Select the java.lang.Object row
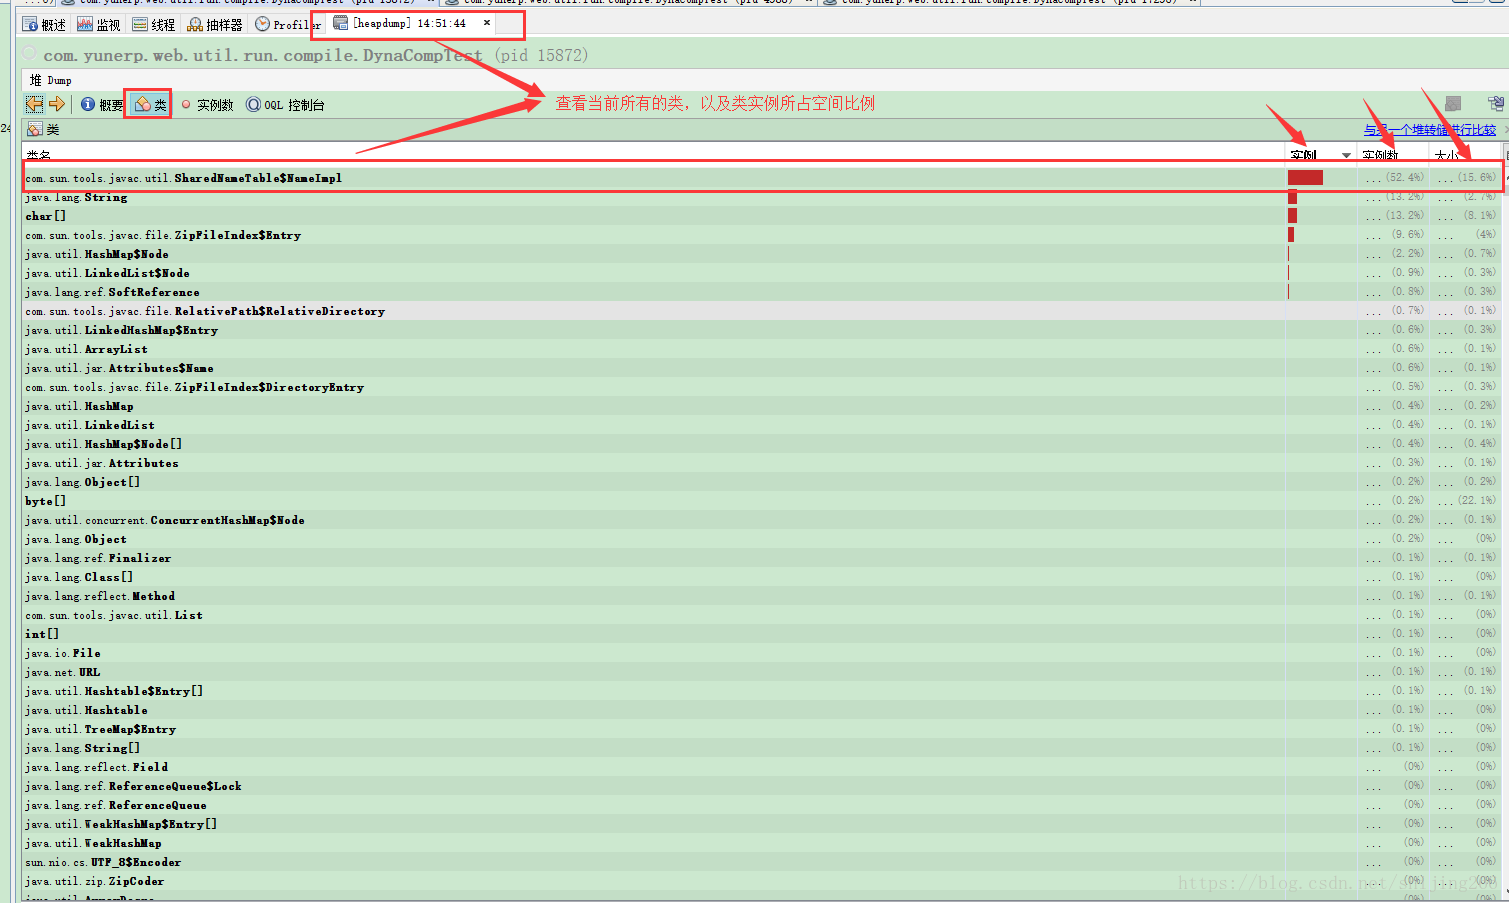The width and height of the screenshot is (1509, 903). 763,539
